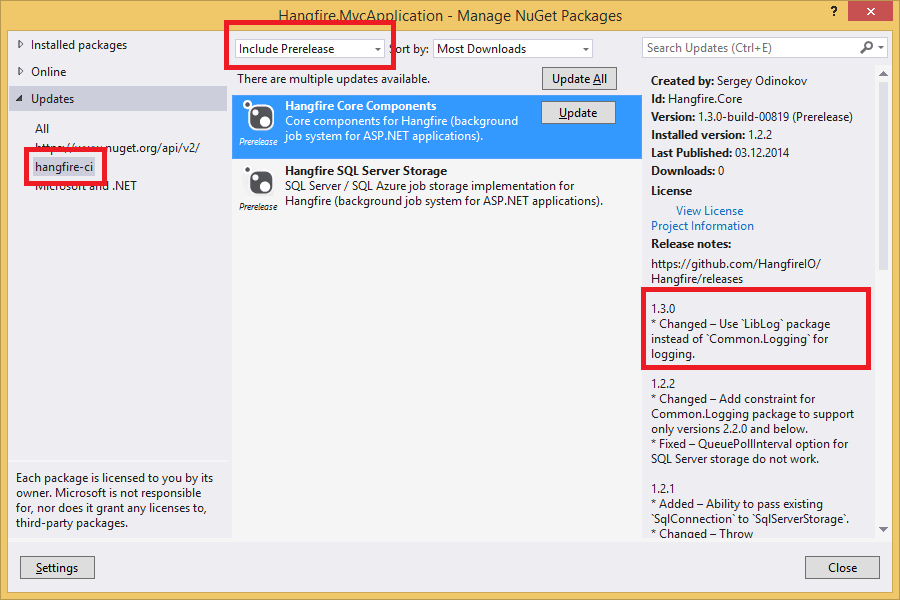
Task: Click the details pane scroll up arrow
Action: pyautogui.click(x=883, y=73)
